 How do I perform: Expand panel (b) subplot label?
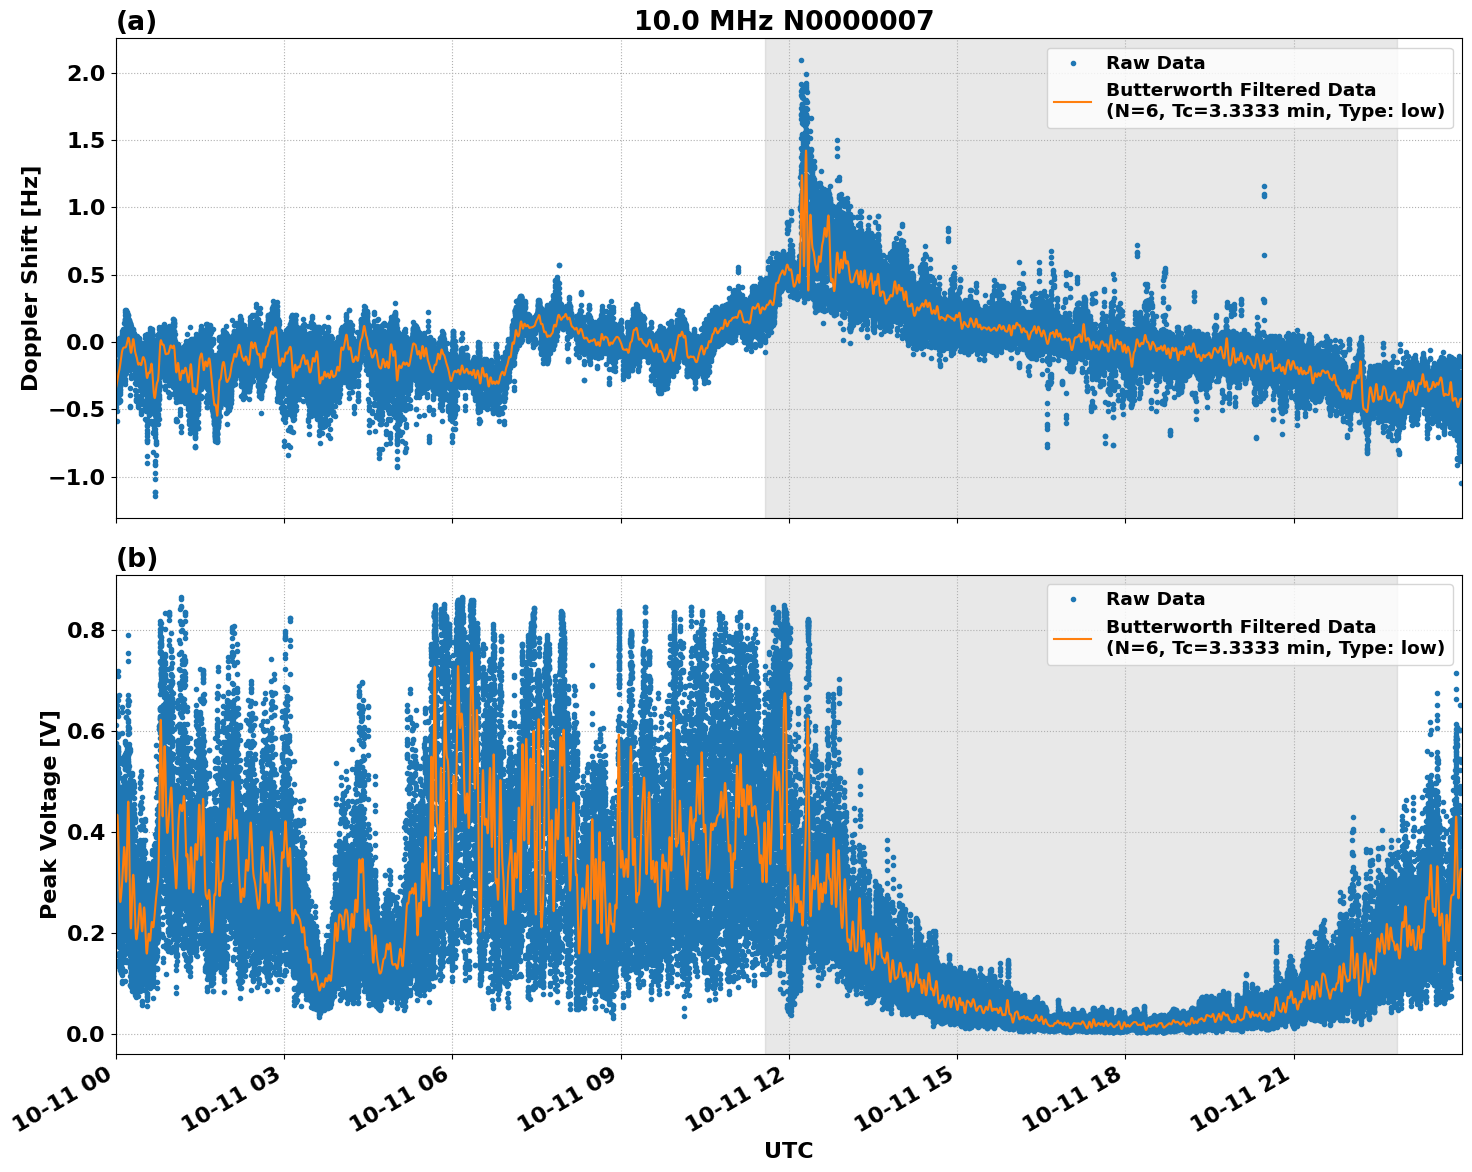tap(136, 558)
